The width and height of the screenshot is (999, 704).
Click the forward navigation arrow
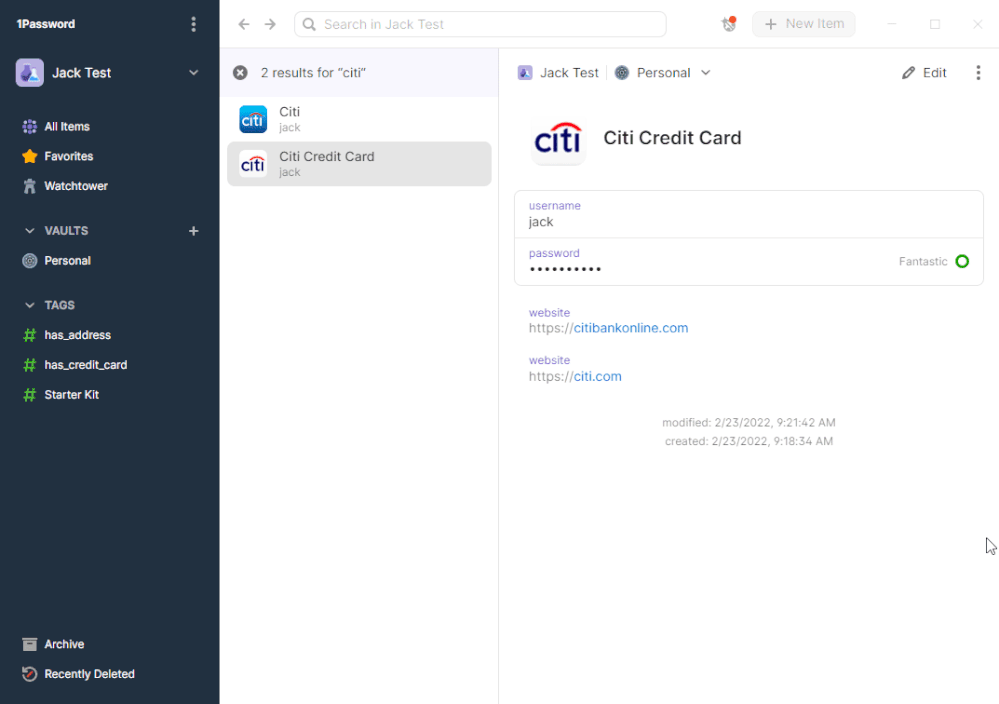click(270, 24)
